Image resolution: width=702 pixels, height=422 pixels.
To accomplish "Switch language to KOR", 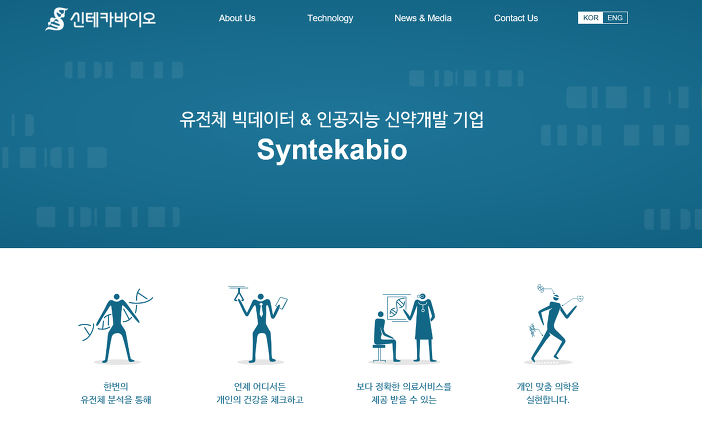I will point(591,18).
